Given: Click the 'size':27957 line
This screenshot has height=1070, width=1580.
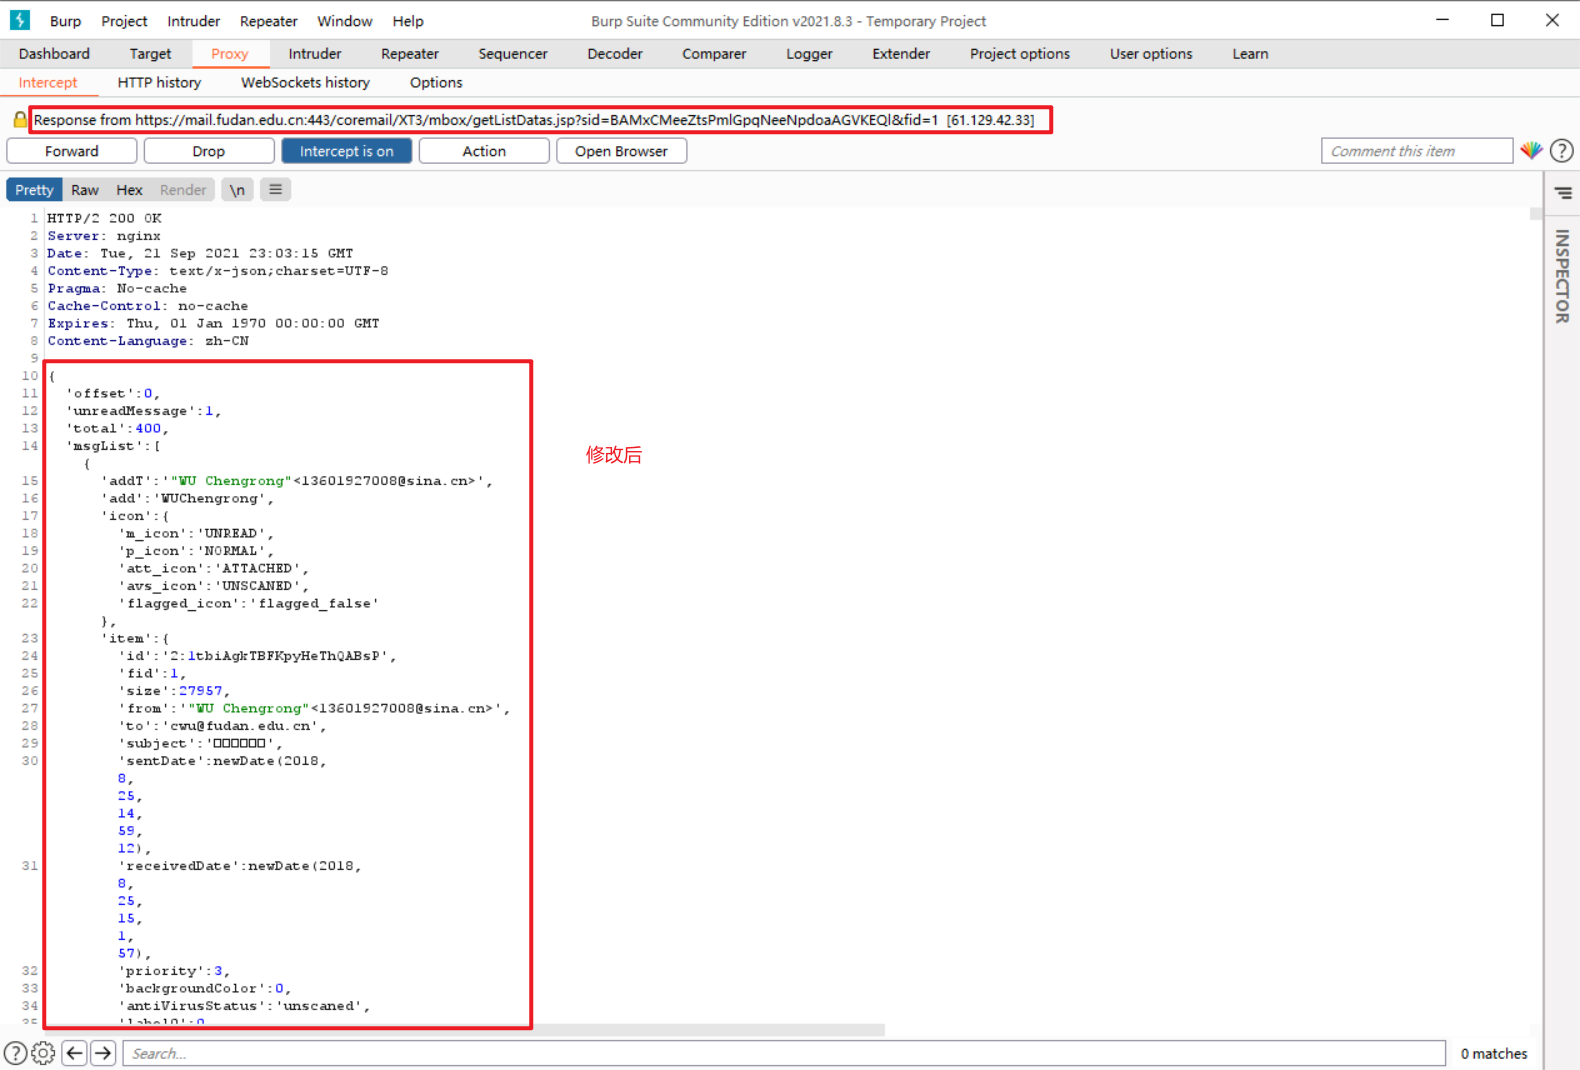Looking at the screenshot, I should [174, 691].
